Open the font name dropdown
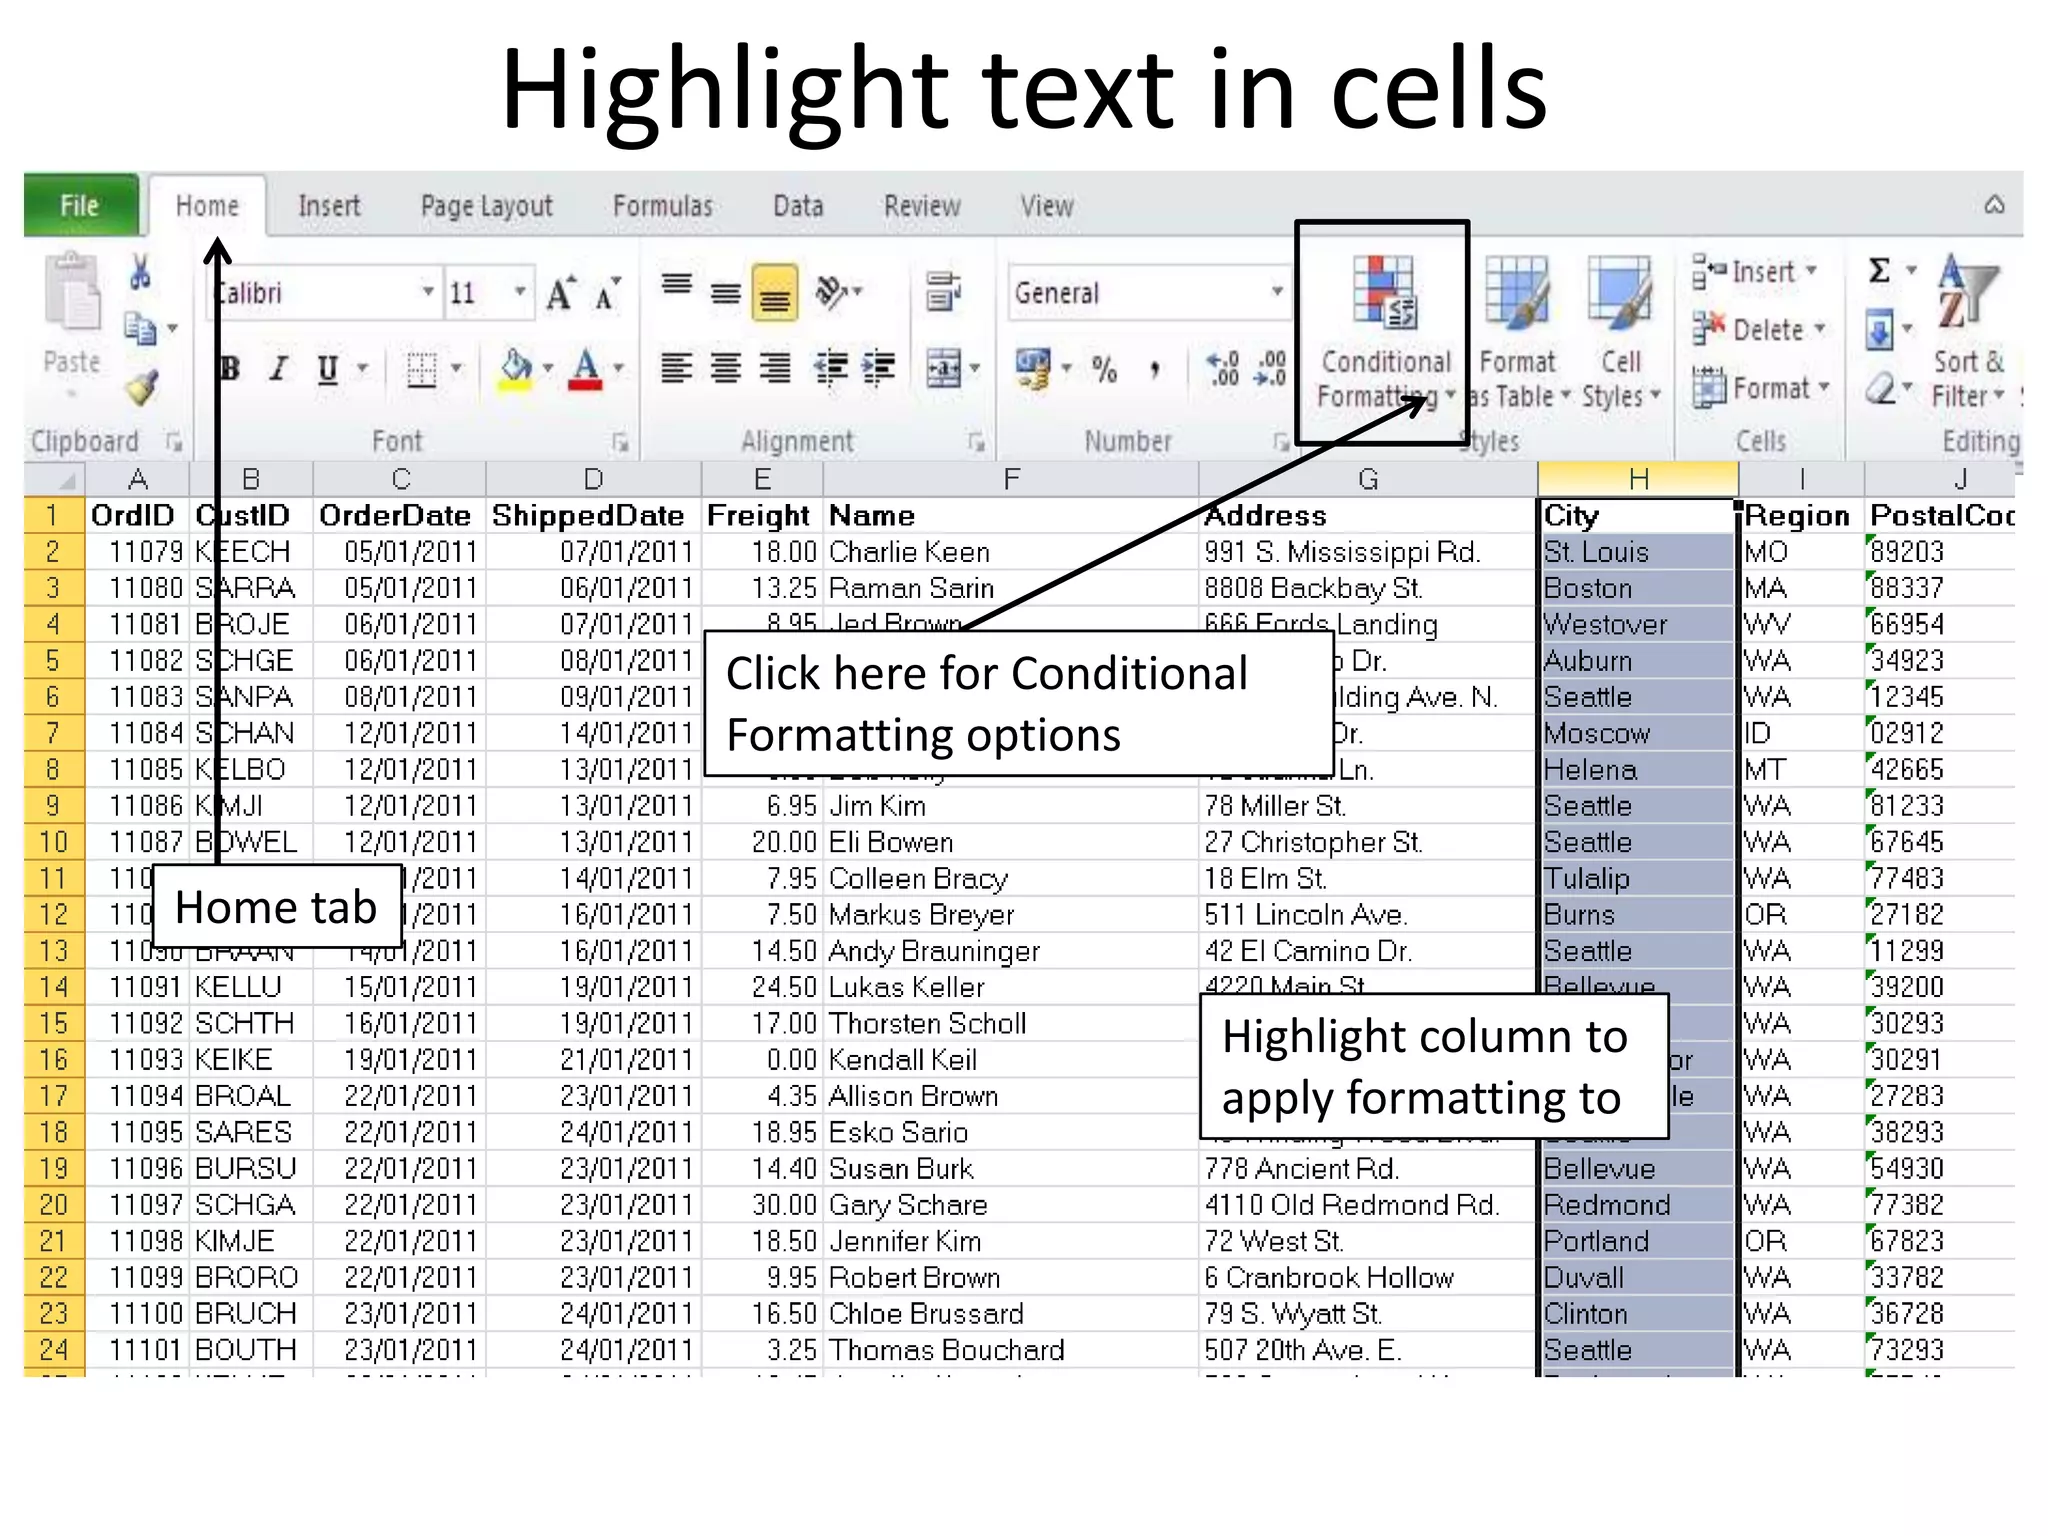This screenshot has height=1536, width=2048. [x=428, y=292]
